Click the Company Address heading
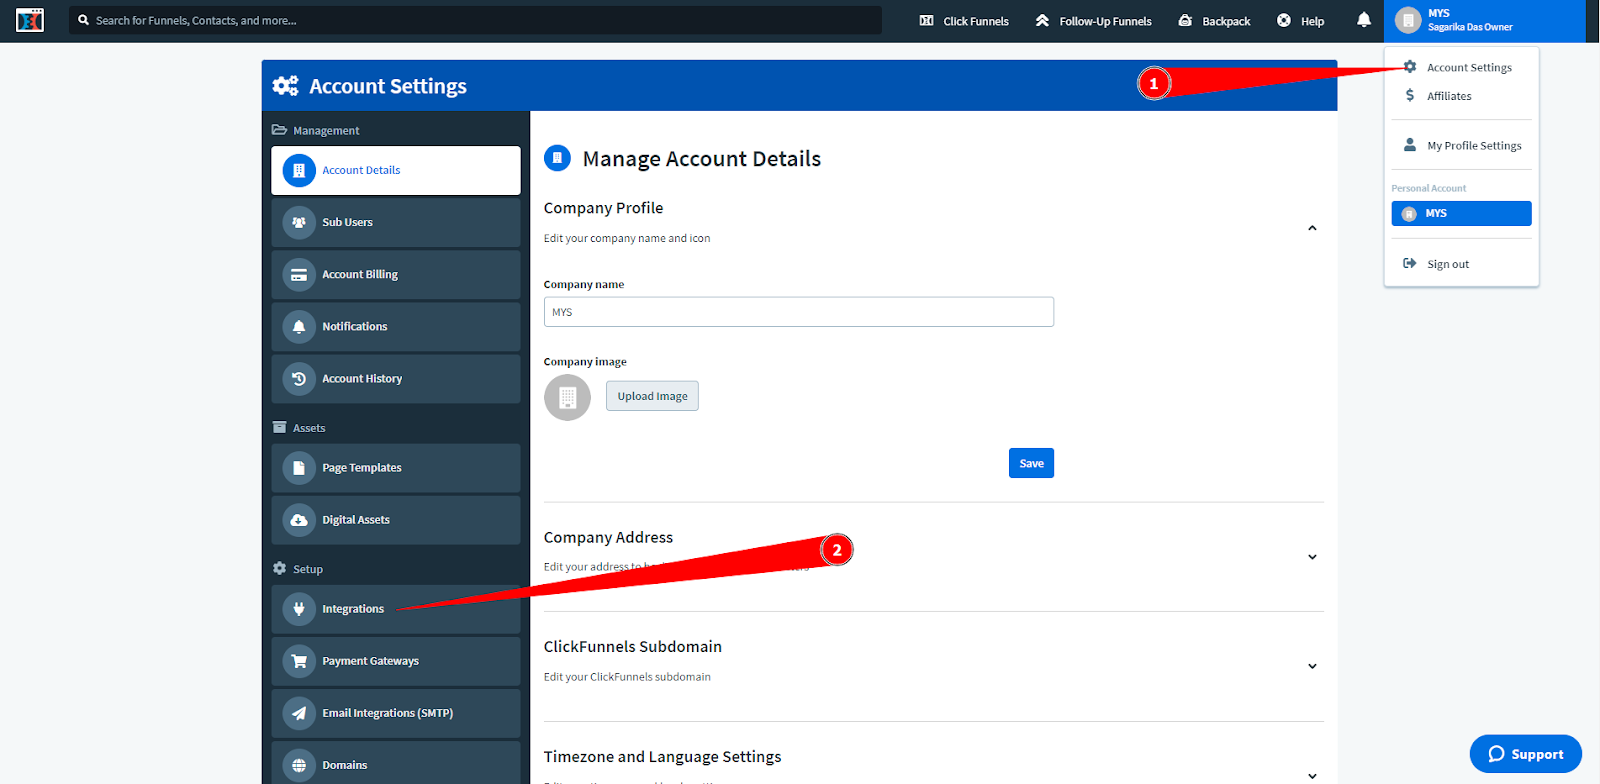Screen dimensions: 1600x784 pos(608,538)
